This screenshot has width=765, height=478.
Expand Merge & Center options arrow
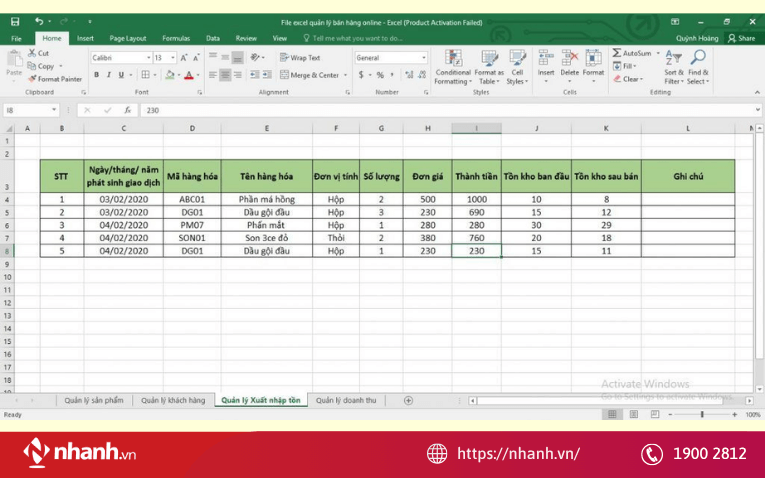[x=345, y=75]
